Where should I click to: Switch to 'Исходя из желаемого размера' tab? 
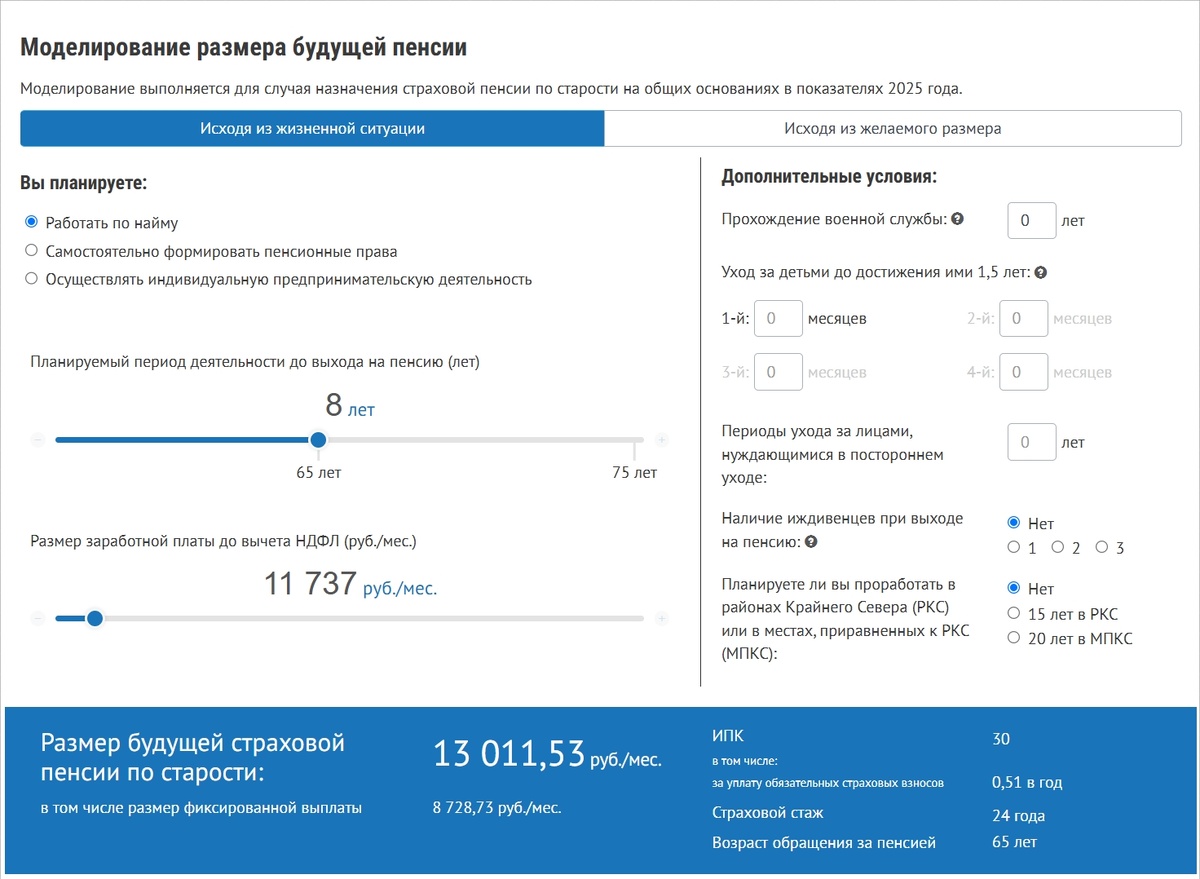click(x=893, y=128)
